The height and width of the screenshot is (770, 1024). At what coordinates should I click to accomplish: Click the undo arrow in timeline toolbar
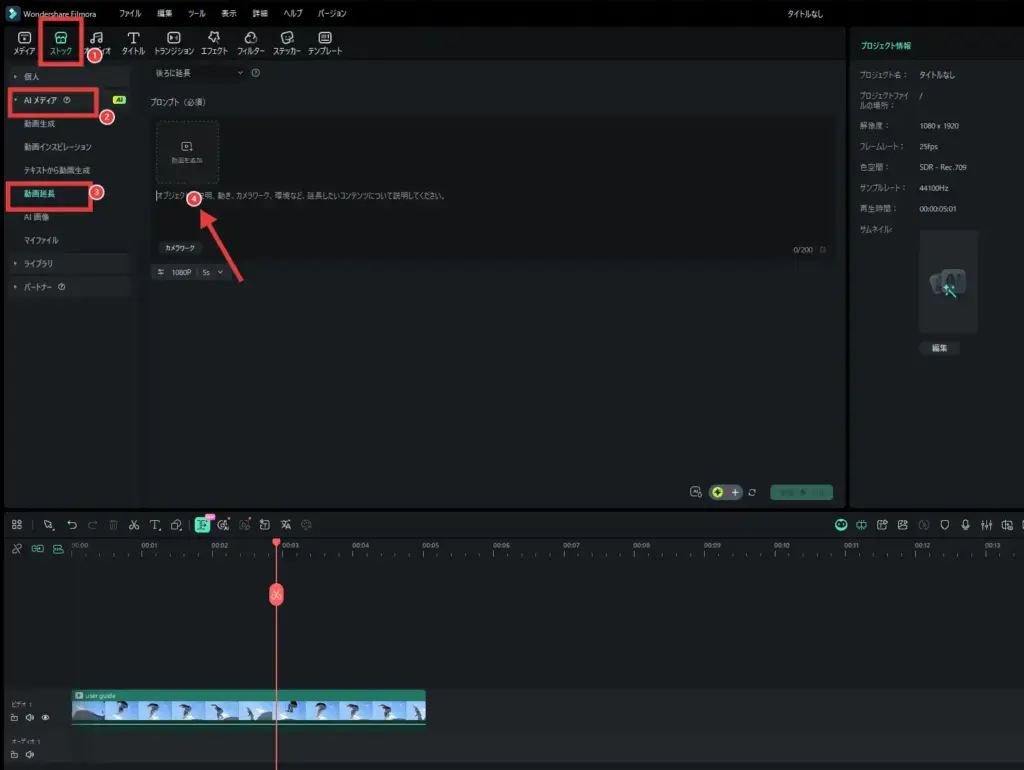click(x=72, y=525)
